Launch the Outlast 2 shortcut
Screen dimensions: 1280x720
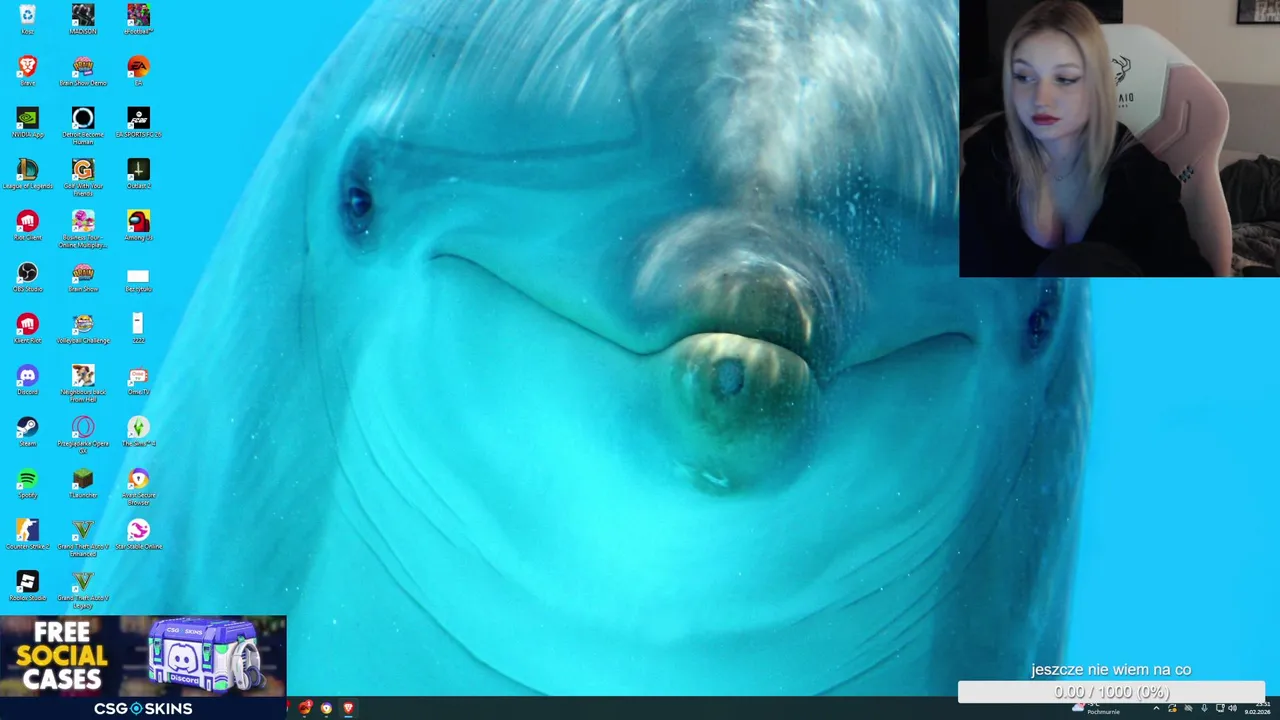(x=138, y=173)
